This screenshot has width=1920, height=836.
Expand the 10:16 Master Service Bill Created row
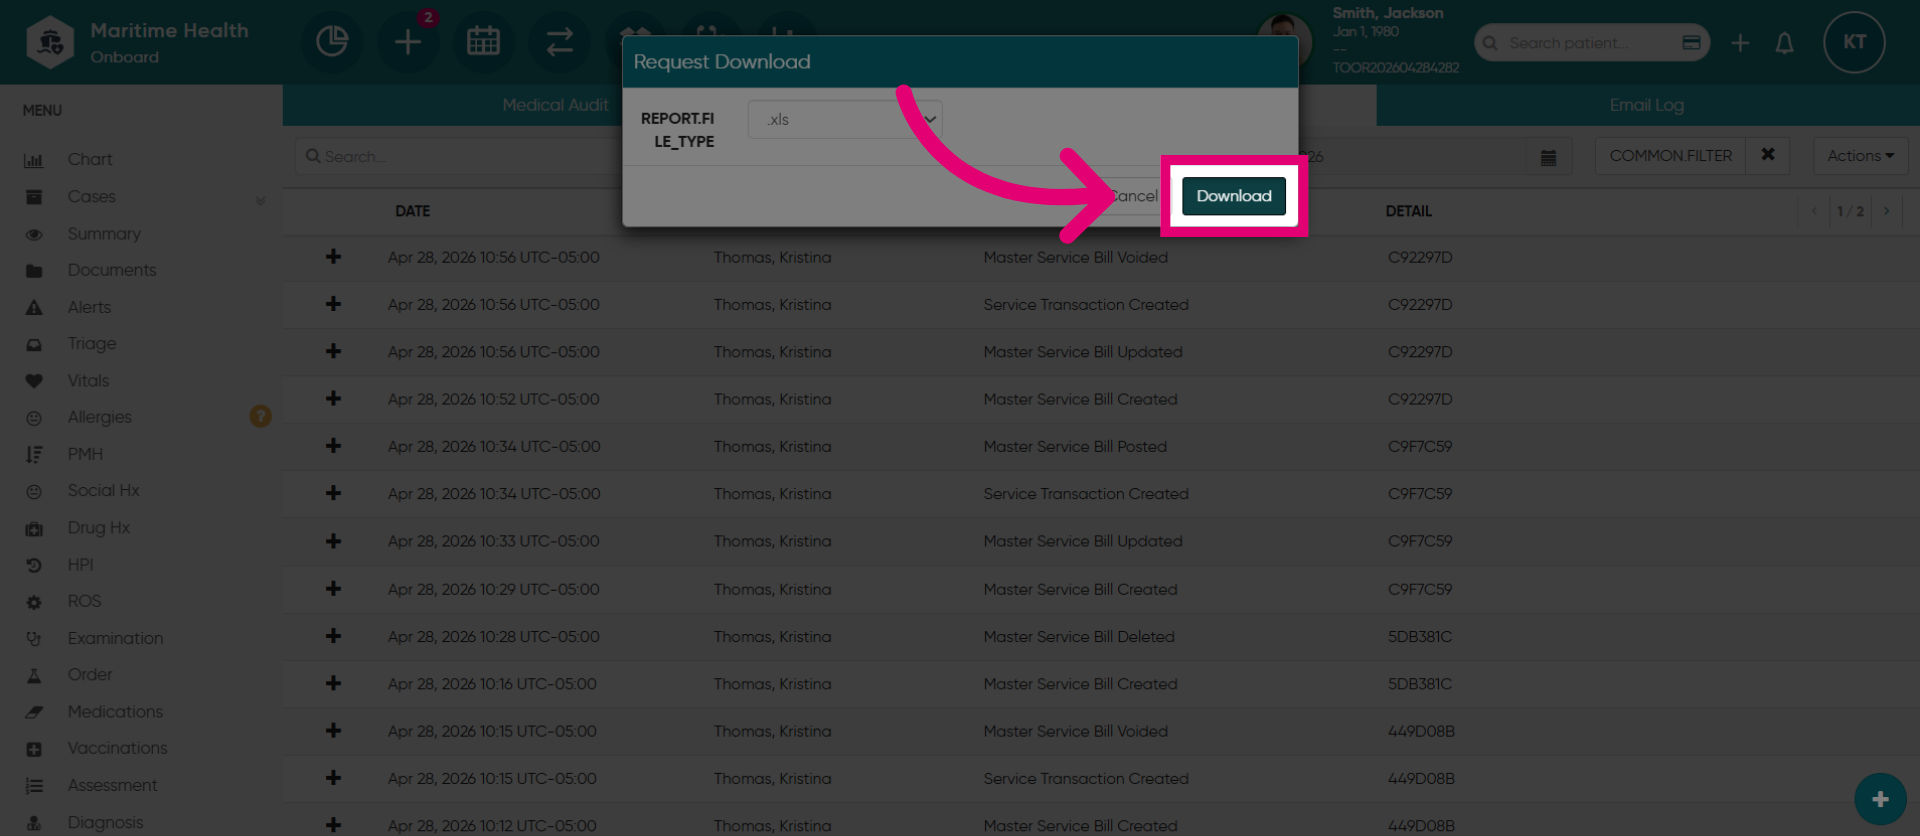pos(333,684)
